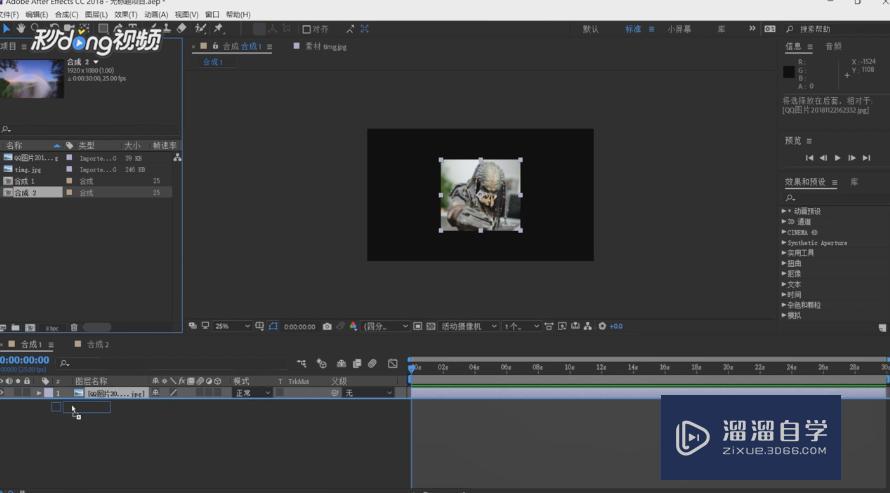This screenshot has width=890, height=493.
Task: Toggle the shy switch on layer 1
Action: 156,393
